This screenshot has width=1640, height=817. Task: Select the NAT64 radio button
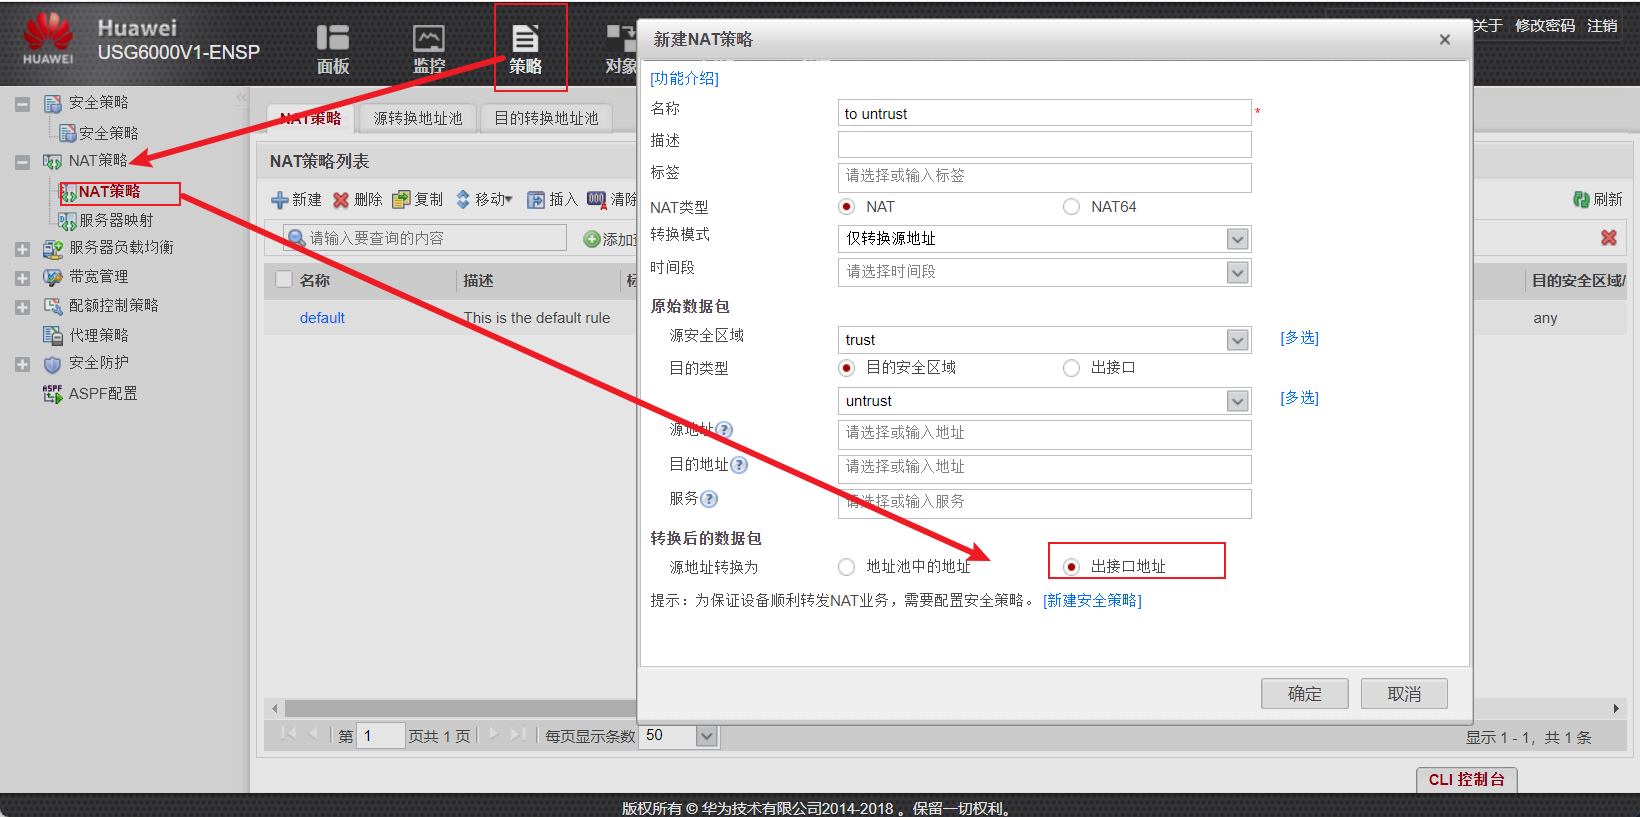1071,207
